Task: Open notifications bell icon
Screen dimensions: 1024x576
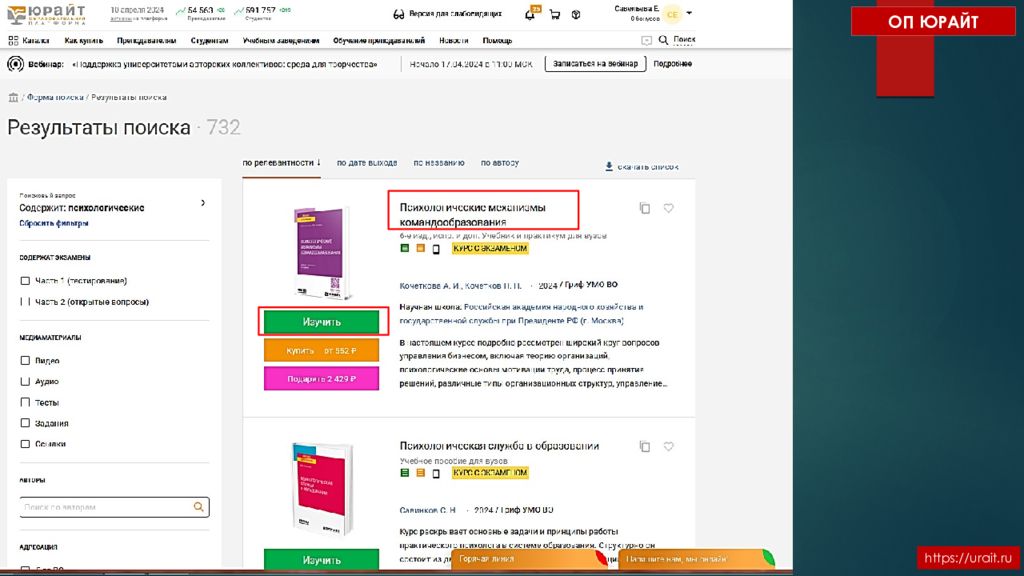Action: (x=530, y=14)
